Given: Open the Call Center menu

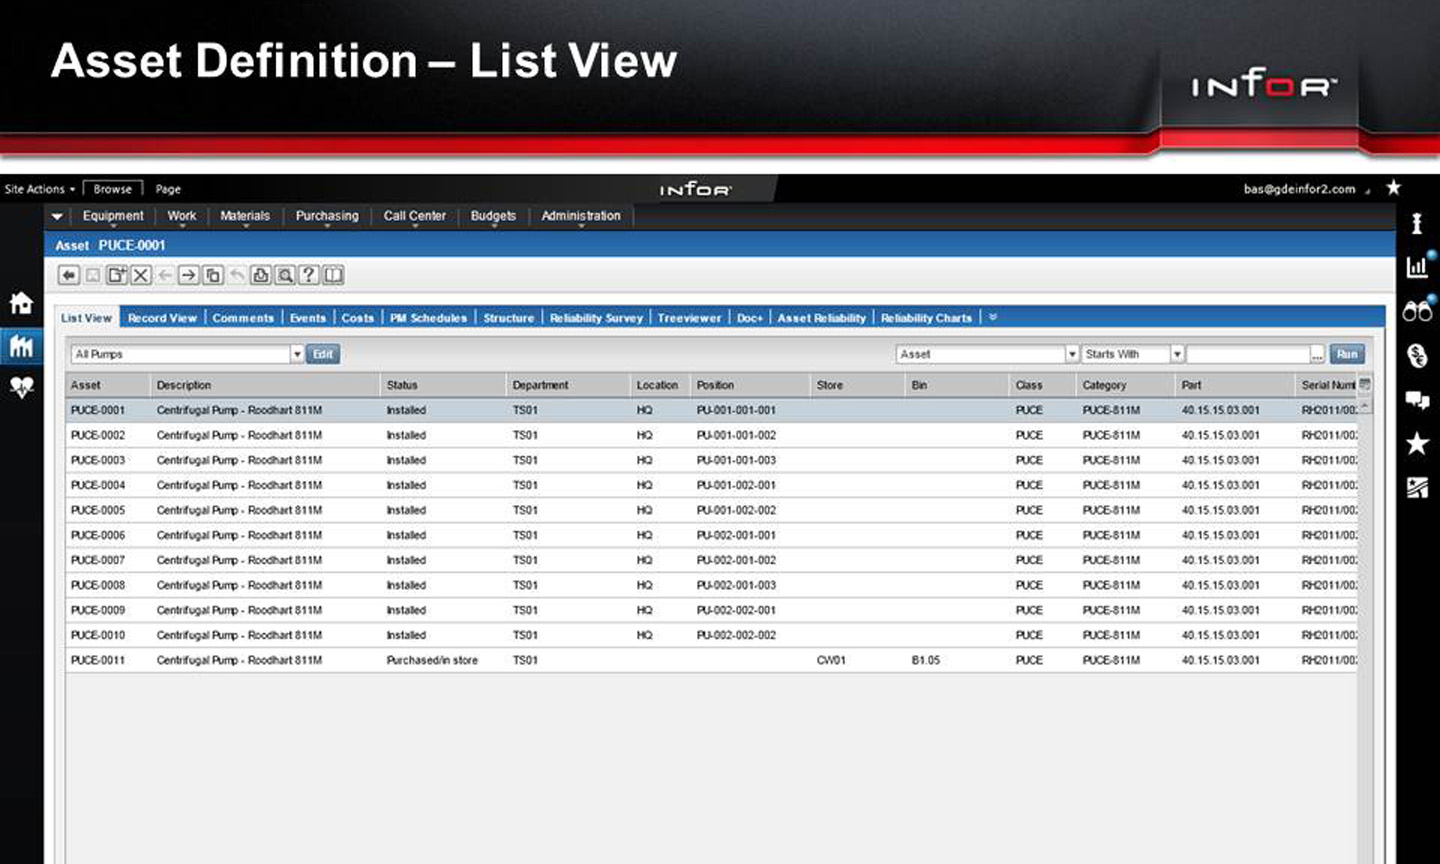Looking at the screenshot, I should [x=415, y=216].
